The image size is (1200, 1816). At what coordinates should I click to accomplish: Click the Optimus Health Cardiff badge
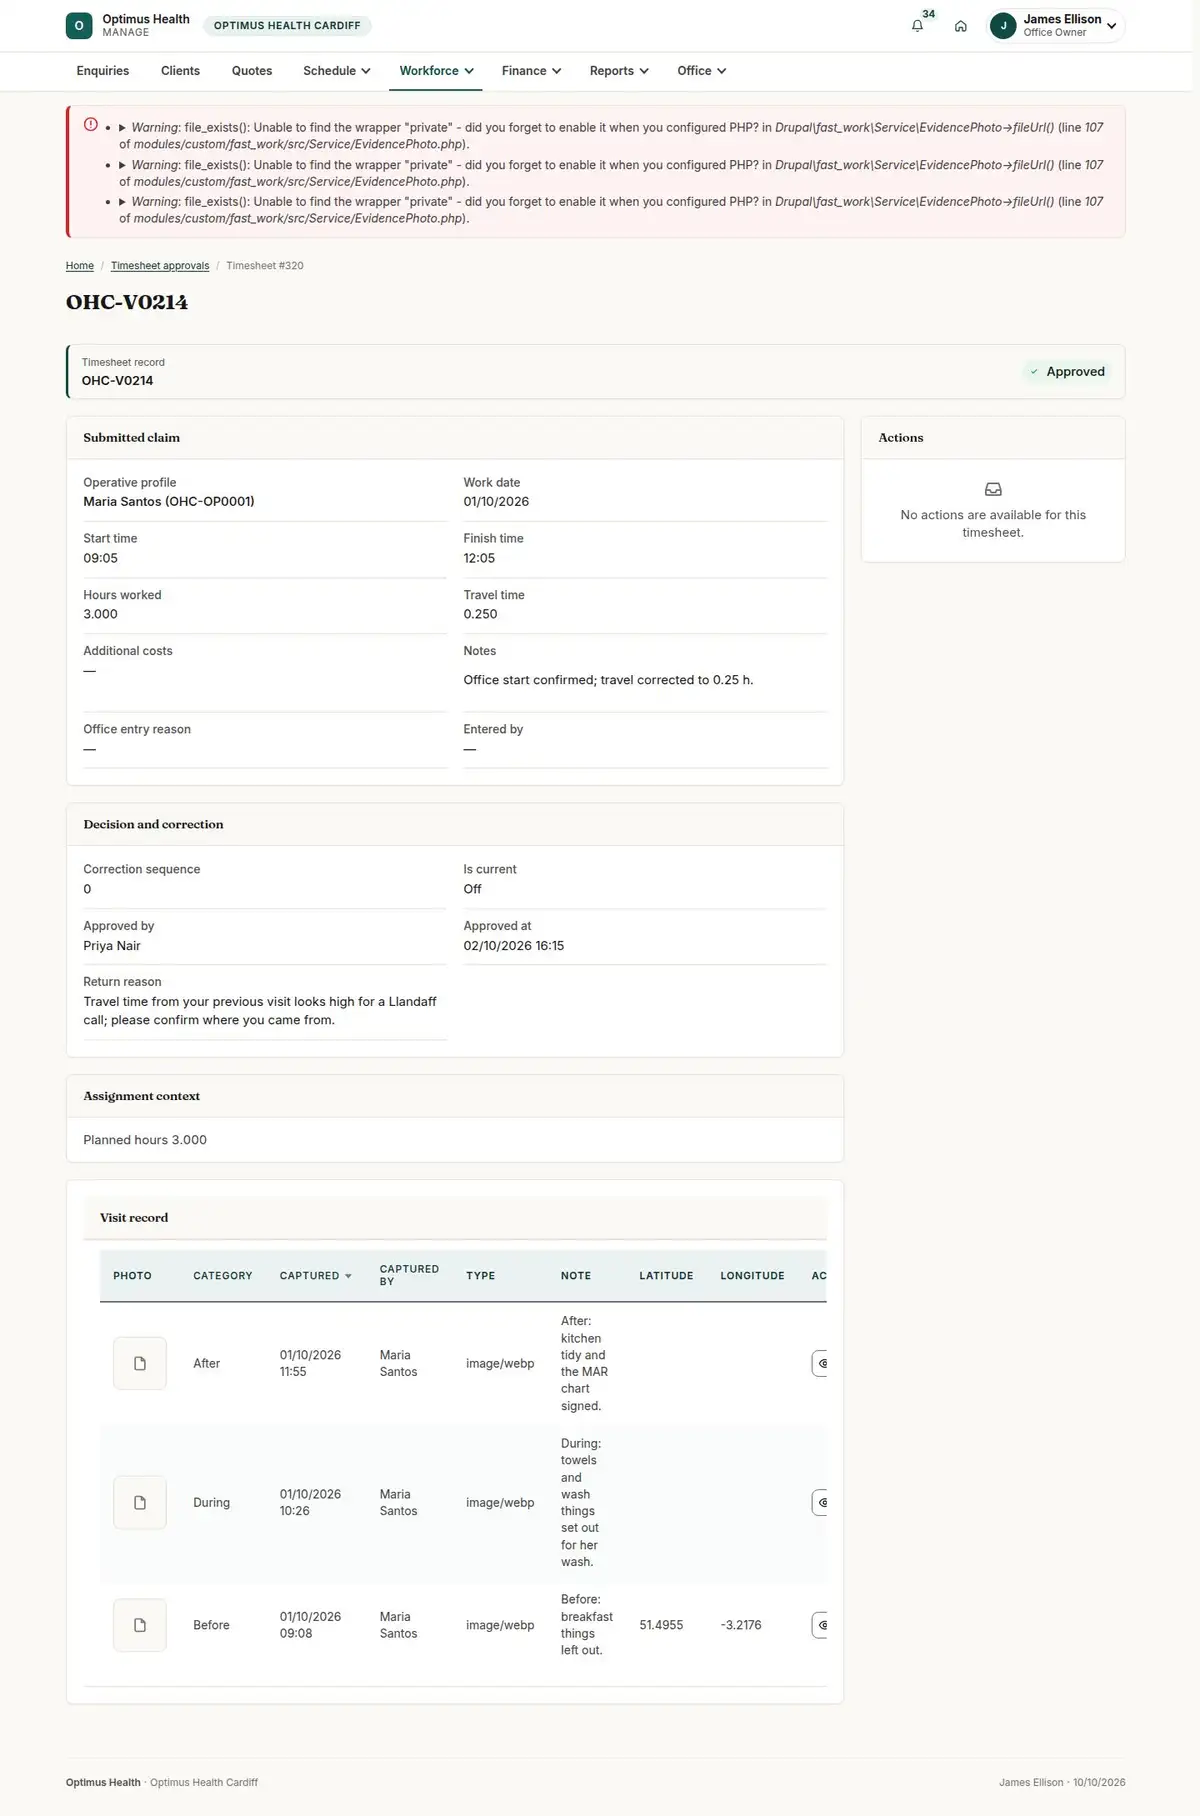[287, 26]
